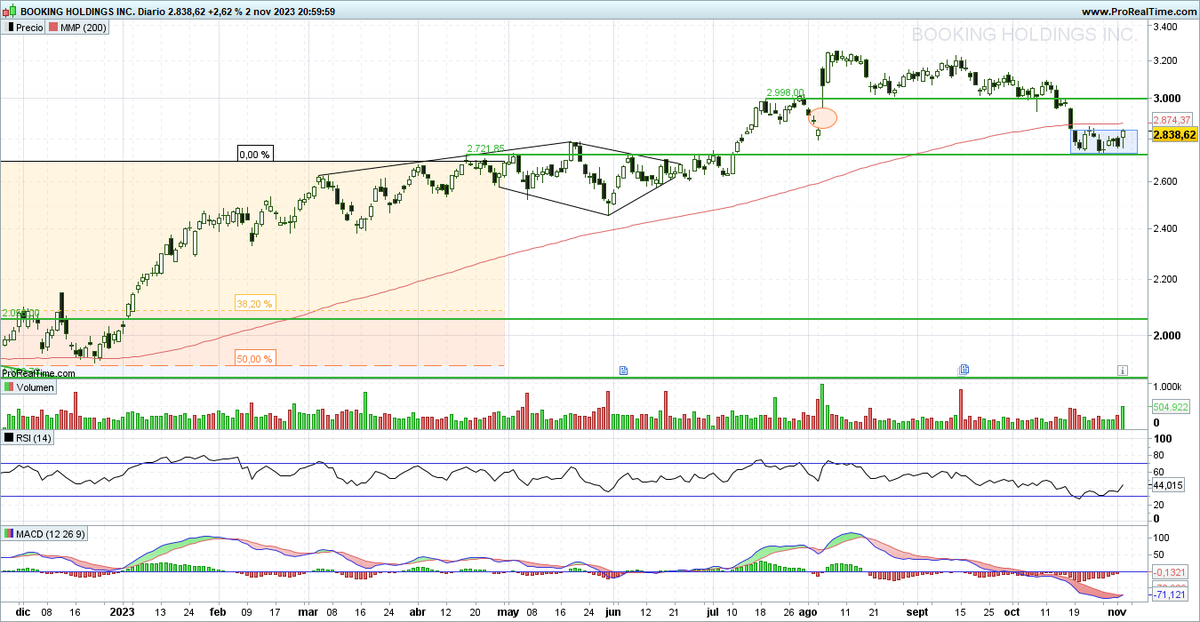Image resolution: width=1200 pixels, height=622 pixels.
Task: Select the 0,00 % Fibonacci level label
Action: pos(254,155)
